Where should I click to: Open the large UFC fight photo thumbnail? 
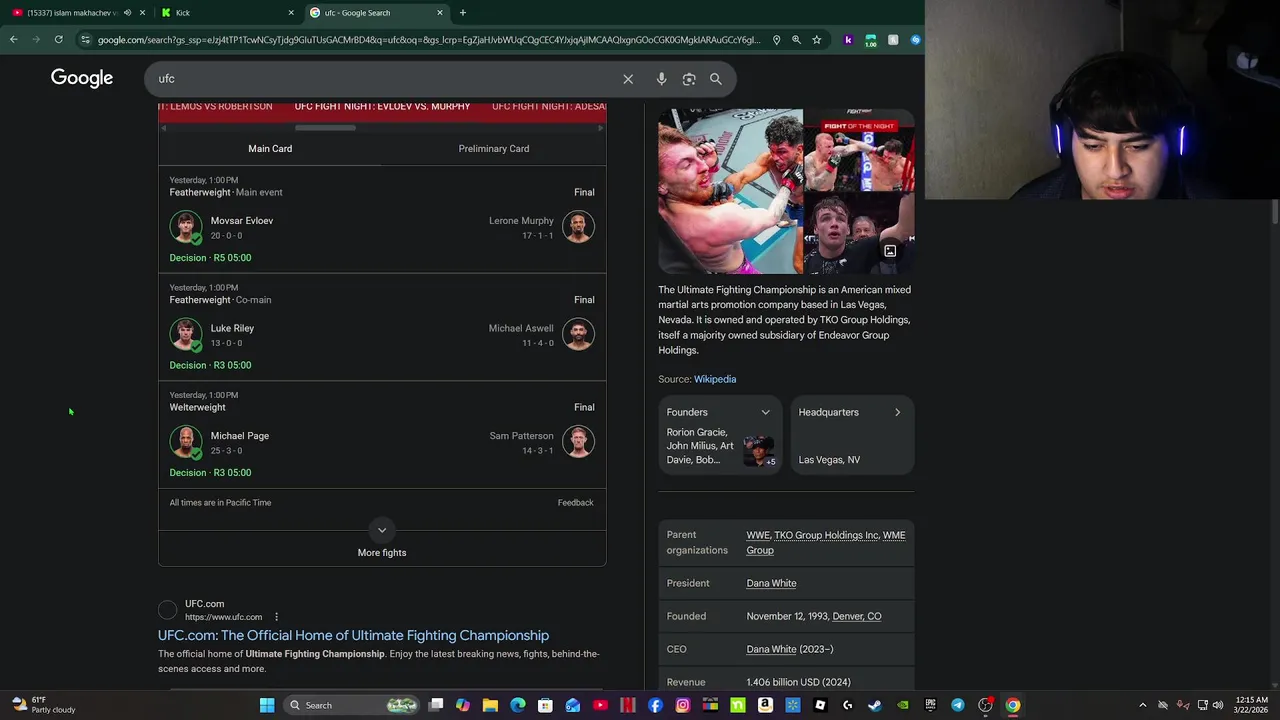[730, 191]
